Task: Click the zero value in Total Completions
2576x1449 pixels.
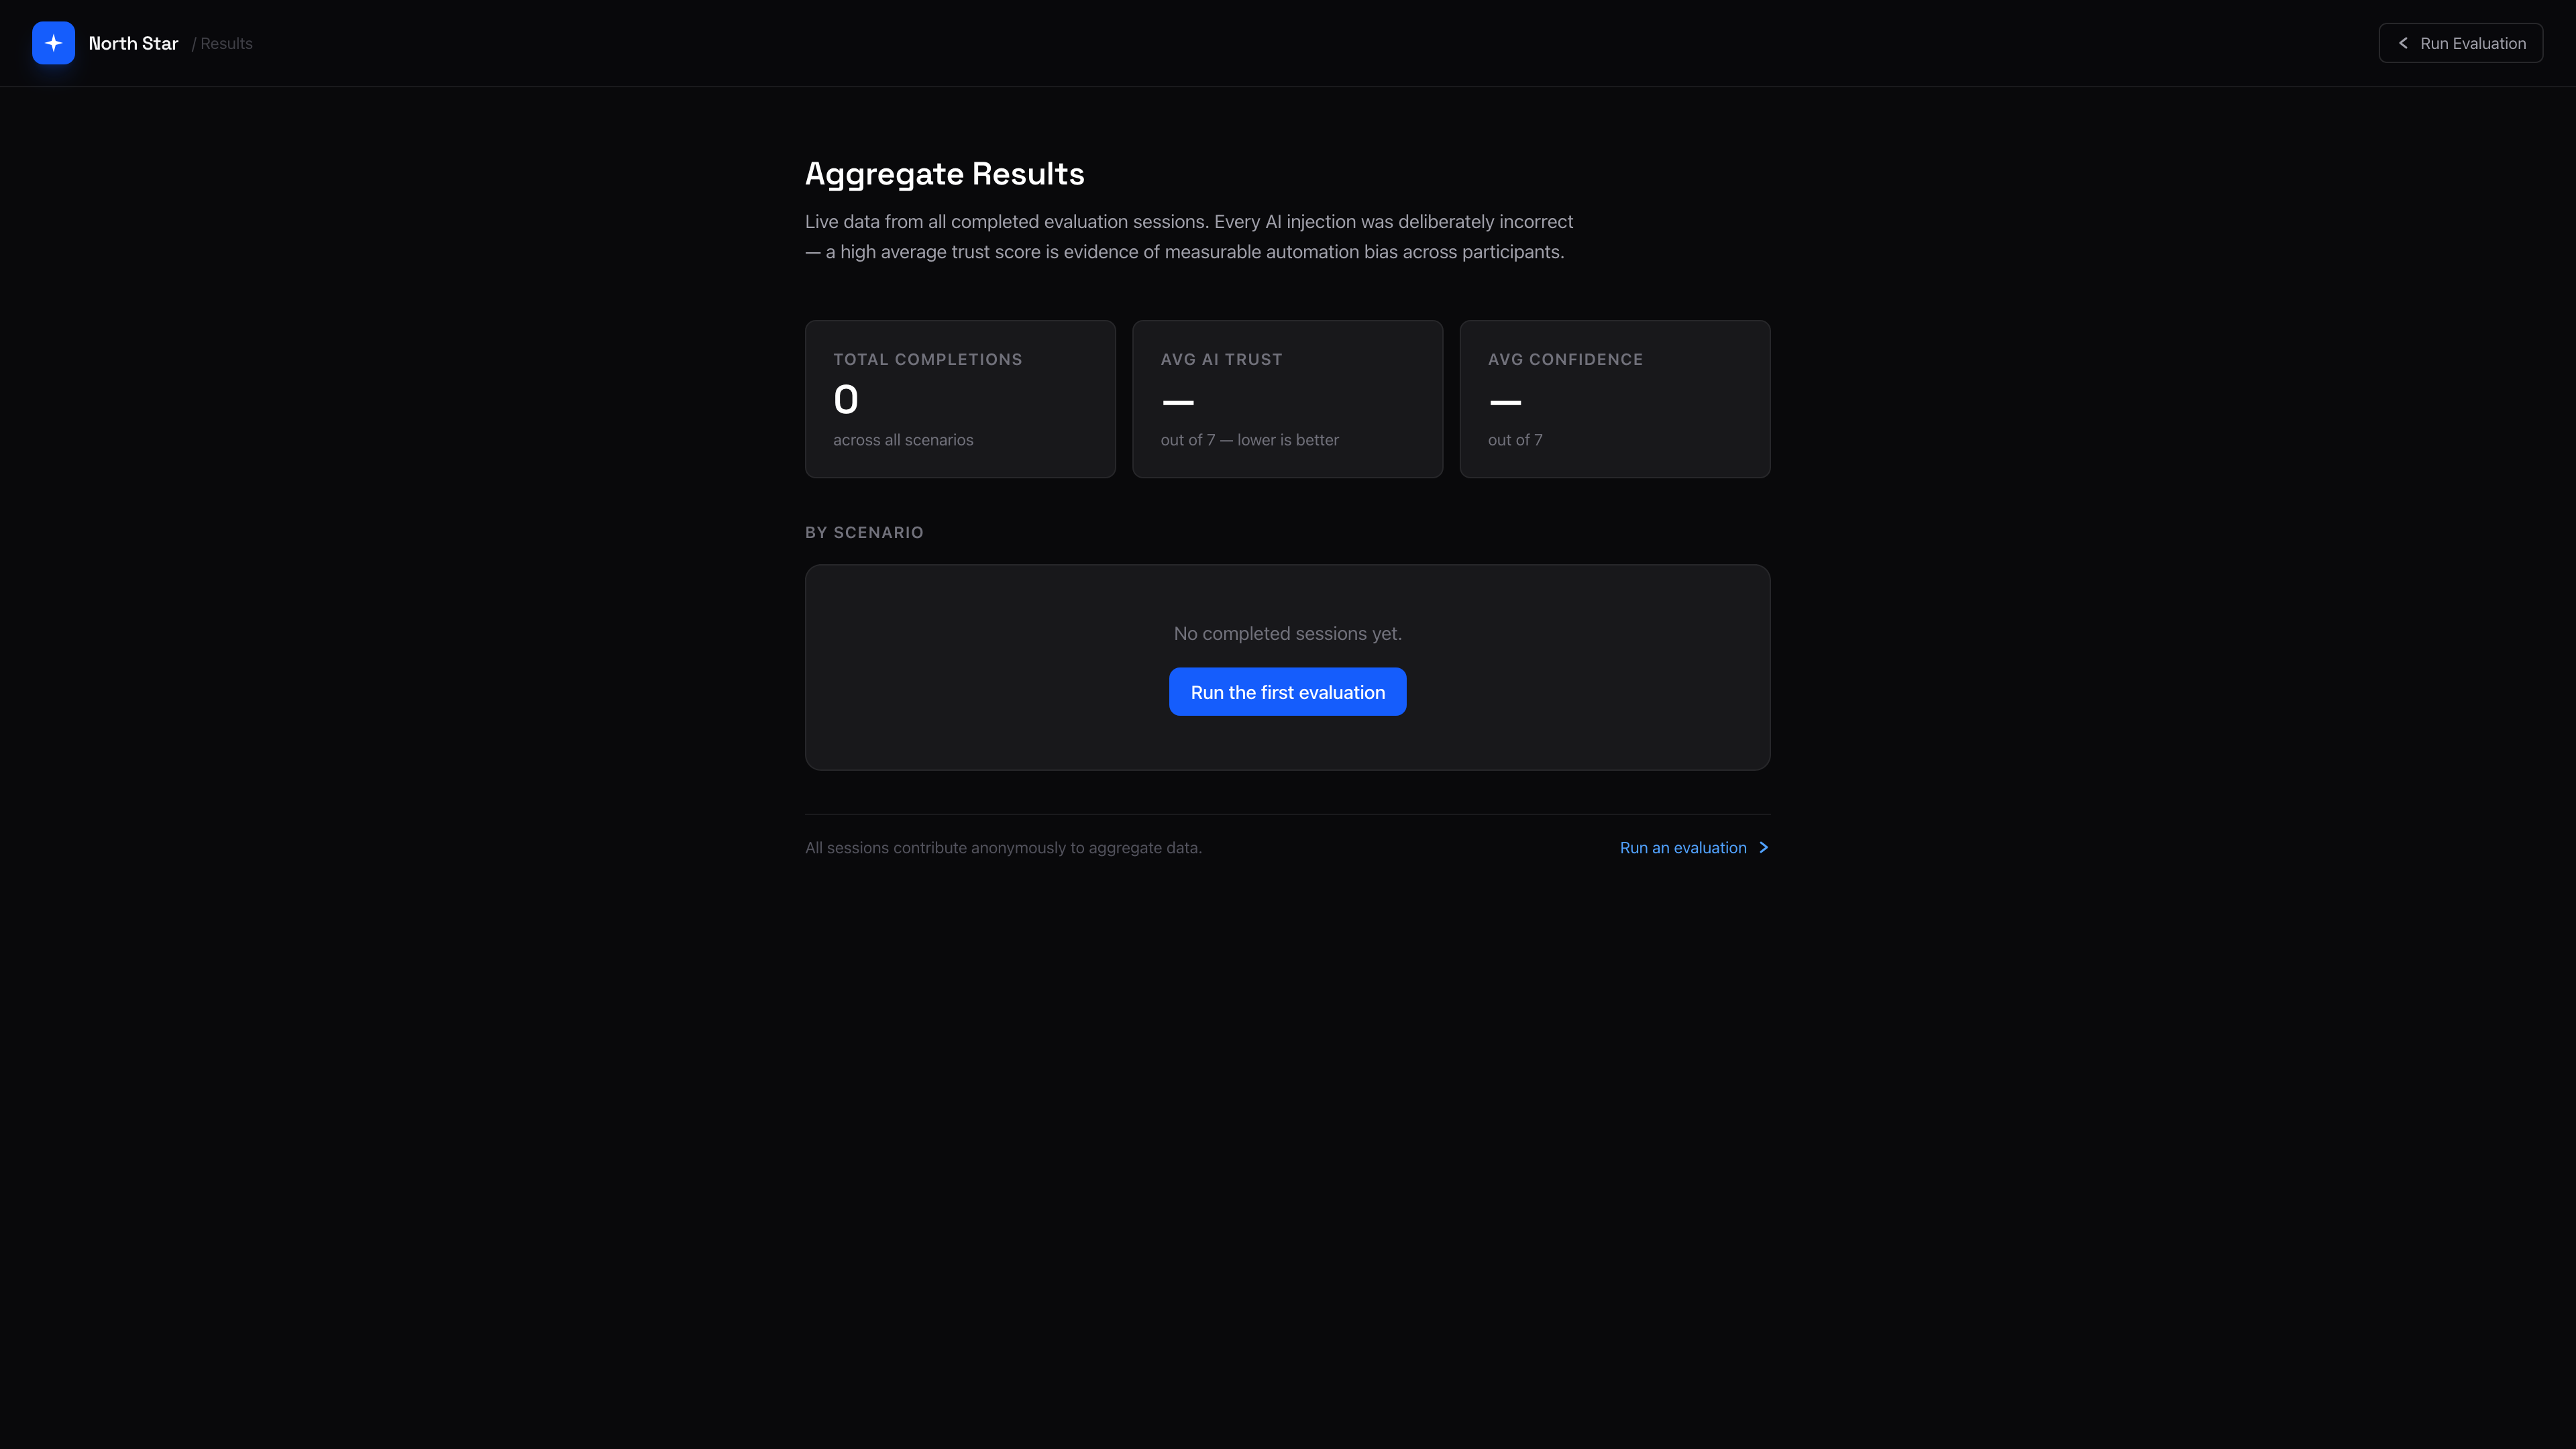Action: (x=845, y=400)
